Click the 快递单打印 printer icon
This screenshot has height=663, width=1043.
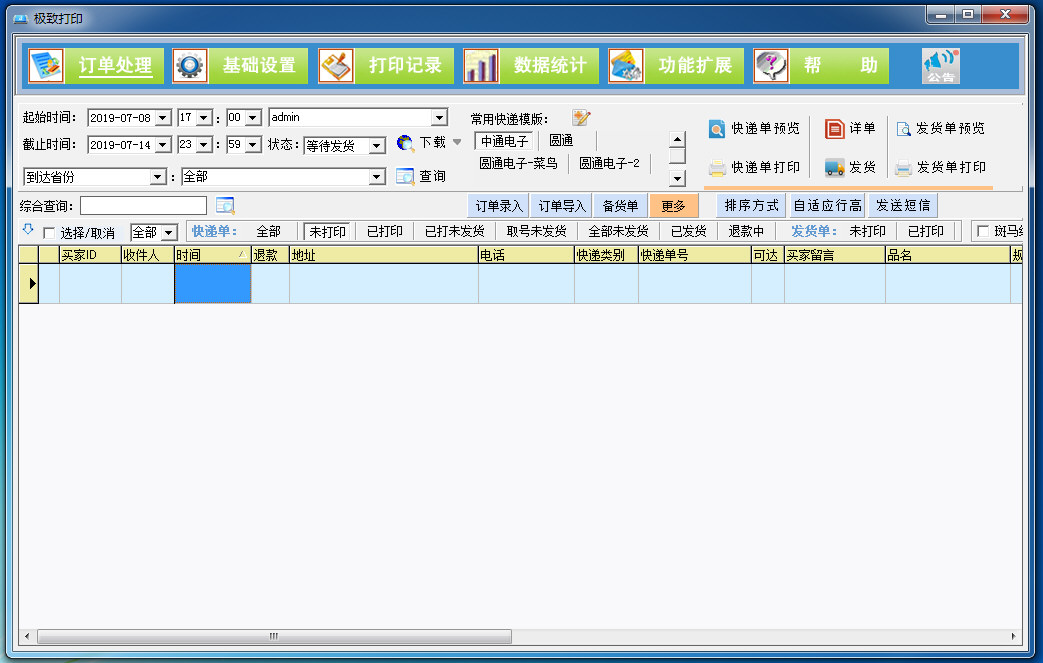[x=717, y=167]
